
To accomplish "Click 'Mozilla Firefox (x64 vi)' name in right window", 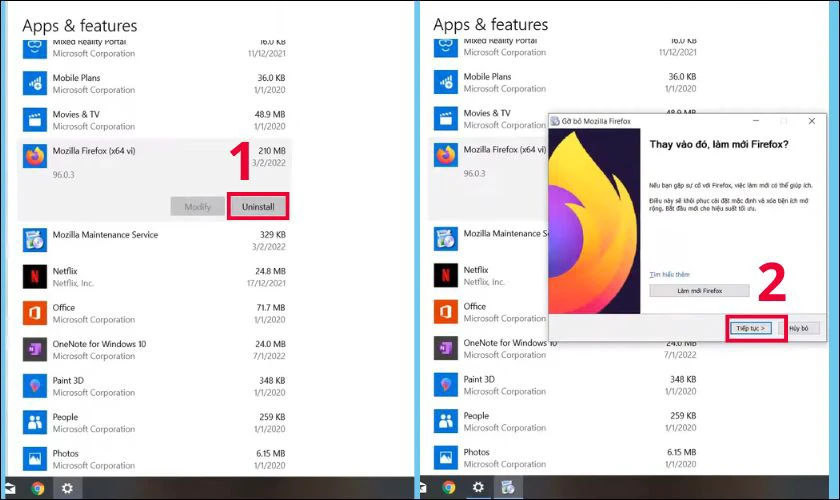I will pyautogui.click(x=505, y=150).
